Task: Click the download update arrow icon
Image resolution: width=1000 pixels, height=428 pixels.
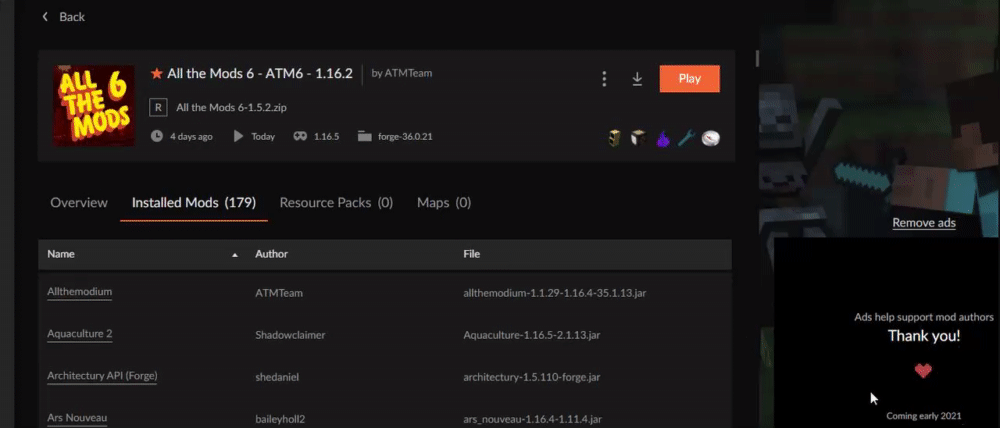Action: point(636,79)
